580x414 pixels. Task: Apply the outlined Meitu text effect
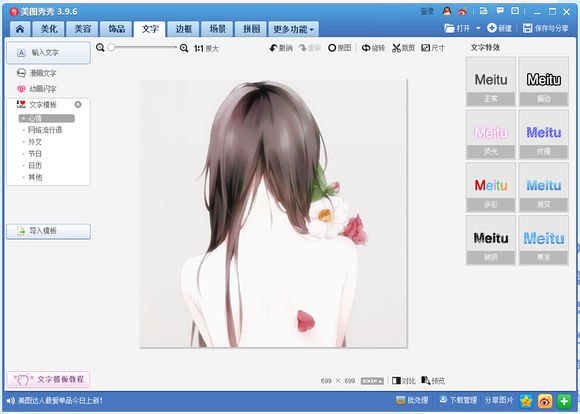pyautogui.click(x=544, y=82)
